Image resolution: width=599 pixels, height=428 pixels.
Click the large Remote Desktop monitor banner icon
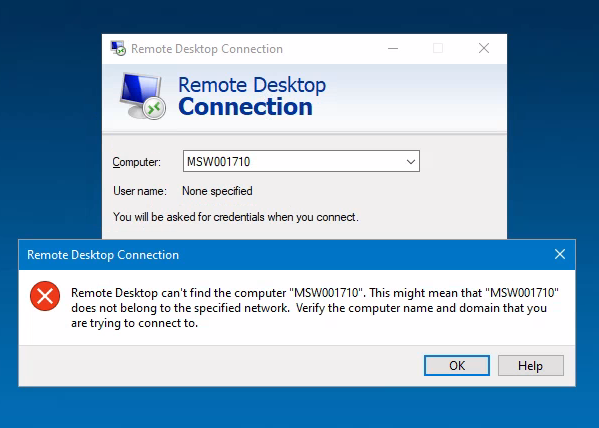click(142, 96)
